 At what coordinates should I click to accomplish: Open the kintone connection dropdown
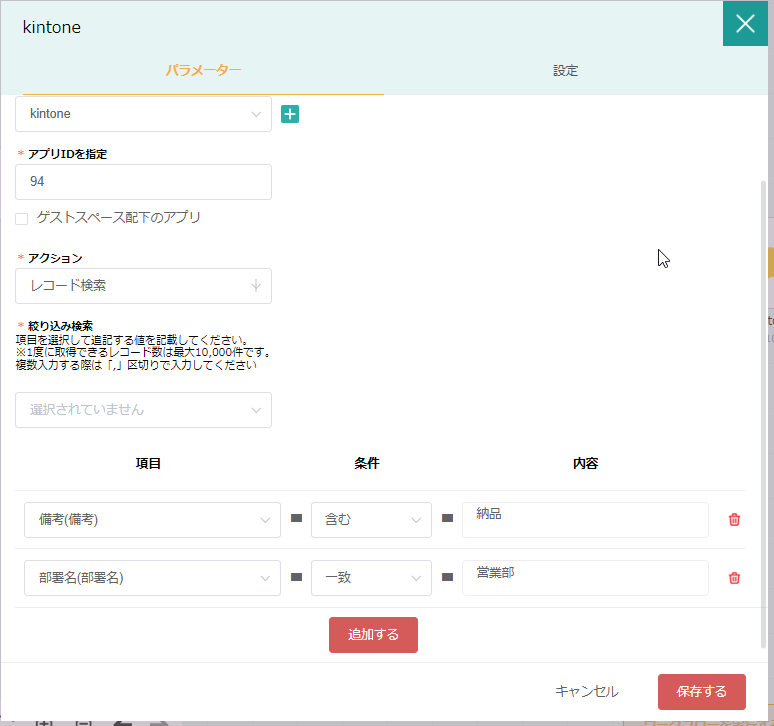pos(143,114)
